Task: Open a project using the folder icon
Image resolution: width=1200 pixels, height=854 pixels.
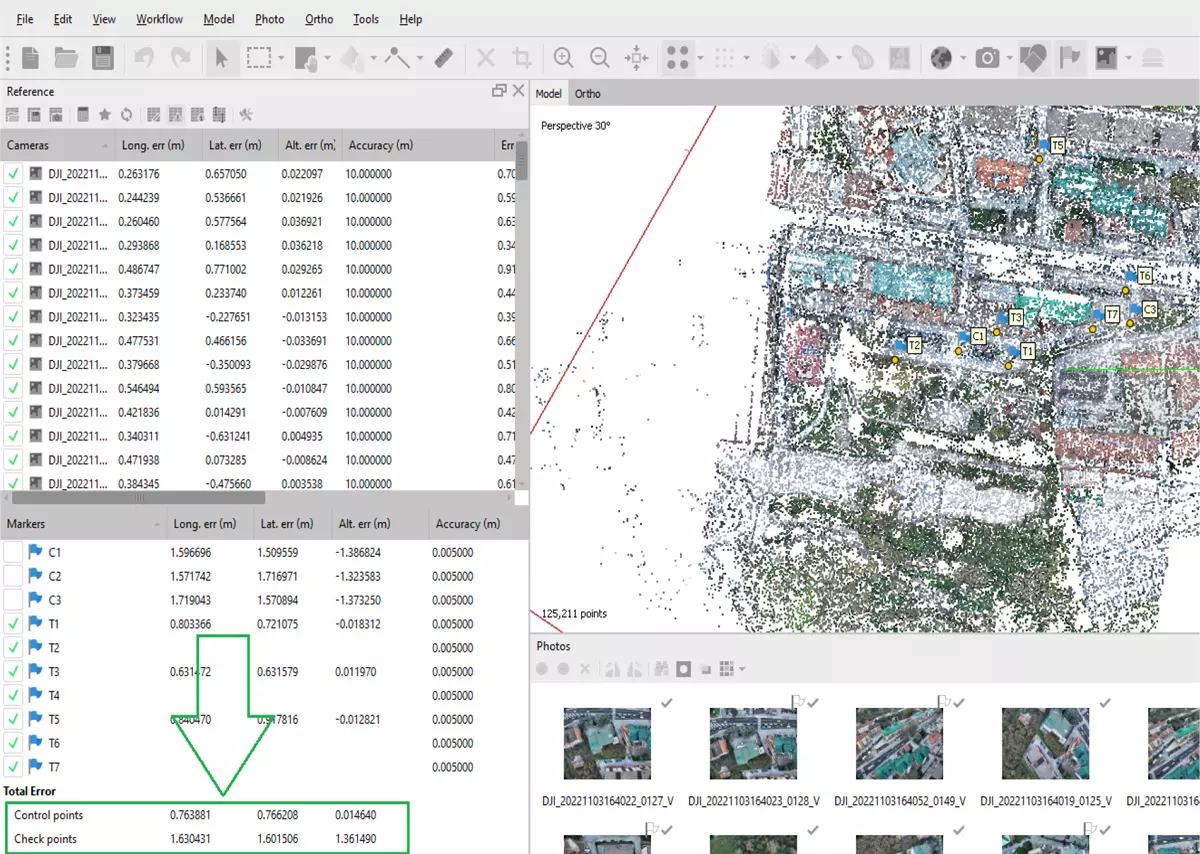Action: pyautogui.click(x=66, y=58)
